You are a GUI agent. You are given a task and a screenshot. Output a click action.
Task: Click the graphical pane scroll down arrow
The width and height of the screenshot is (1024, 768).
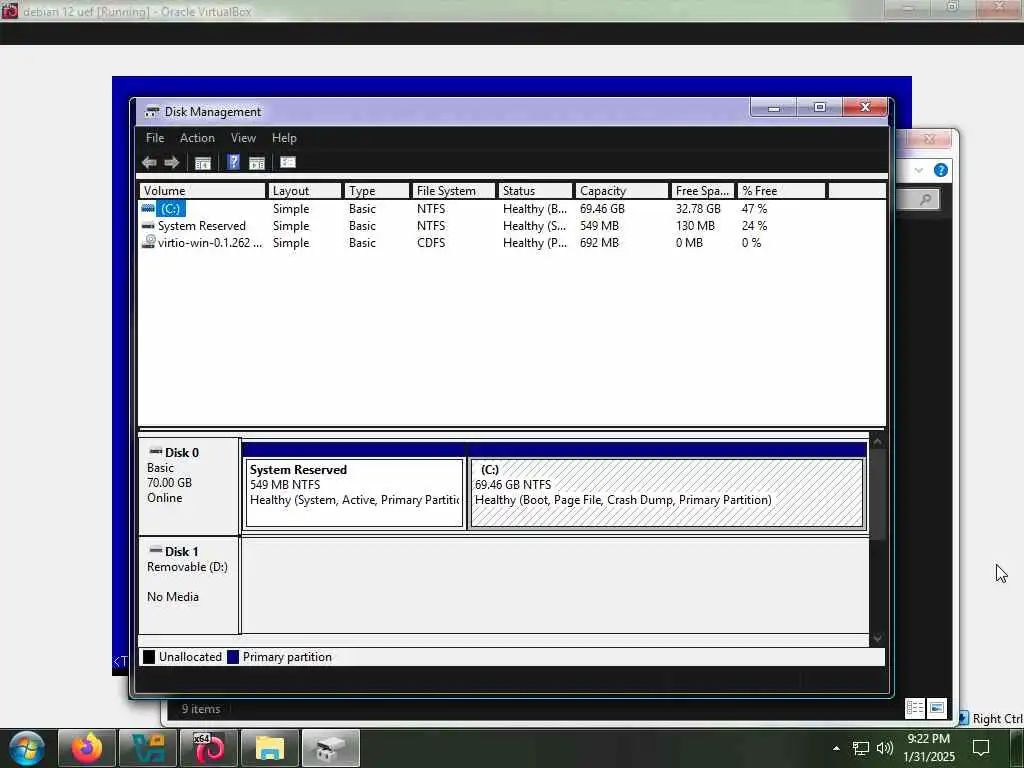click(x=877, y=638)
